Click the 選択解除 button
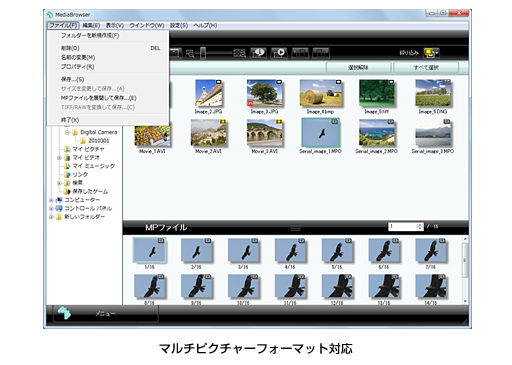The image size is (512, 365). [x=358, y=68]
